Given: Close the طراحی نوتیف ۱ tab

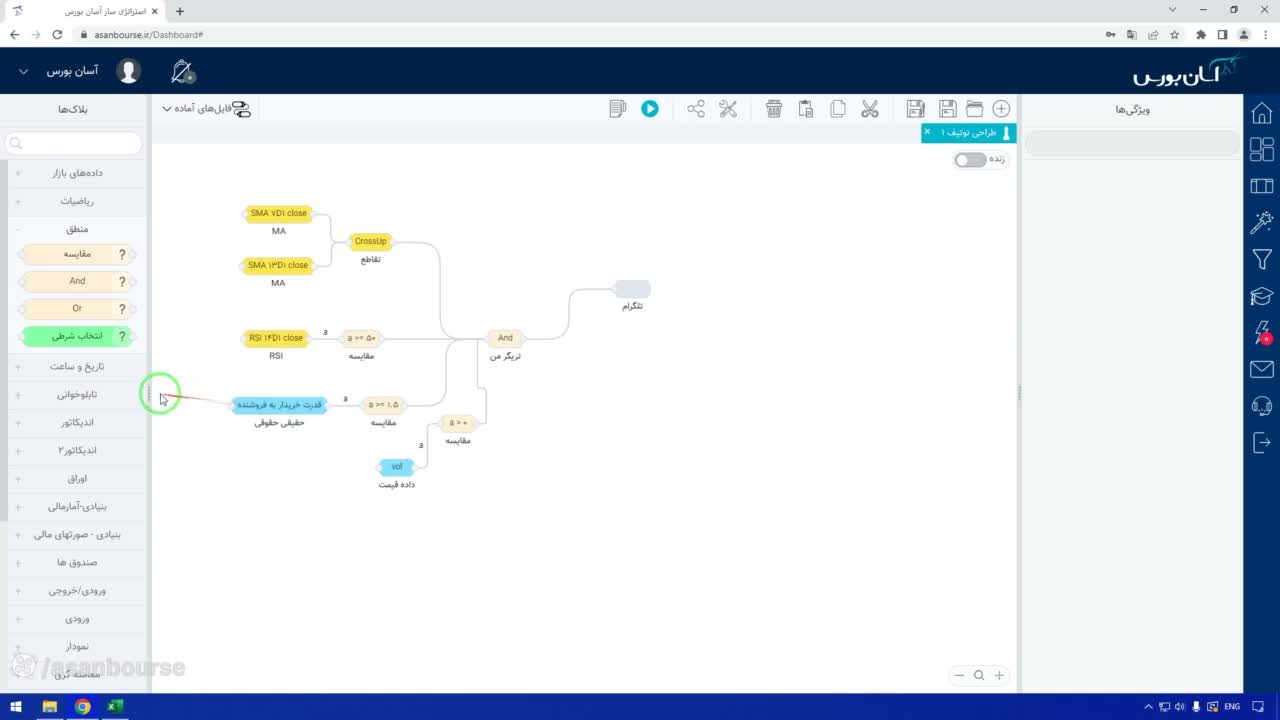Looking at the screenshot, I should click(x=927, y=132).
